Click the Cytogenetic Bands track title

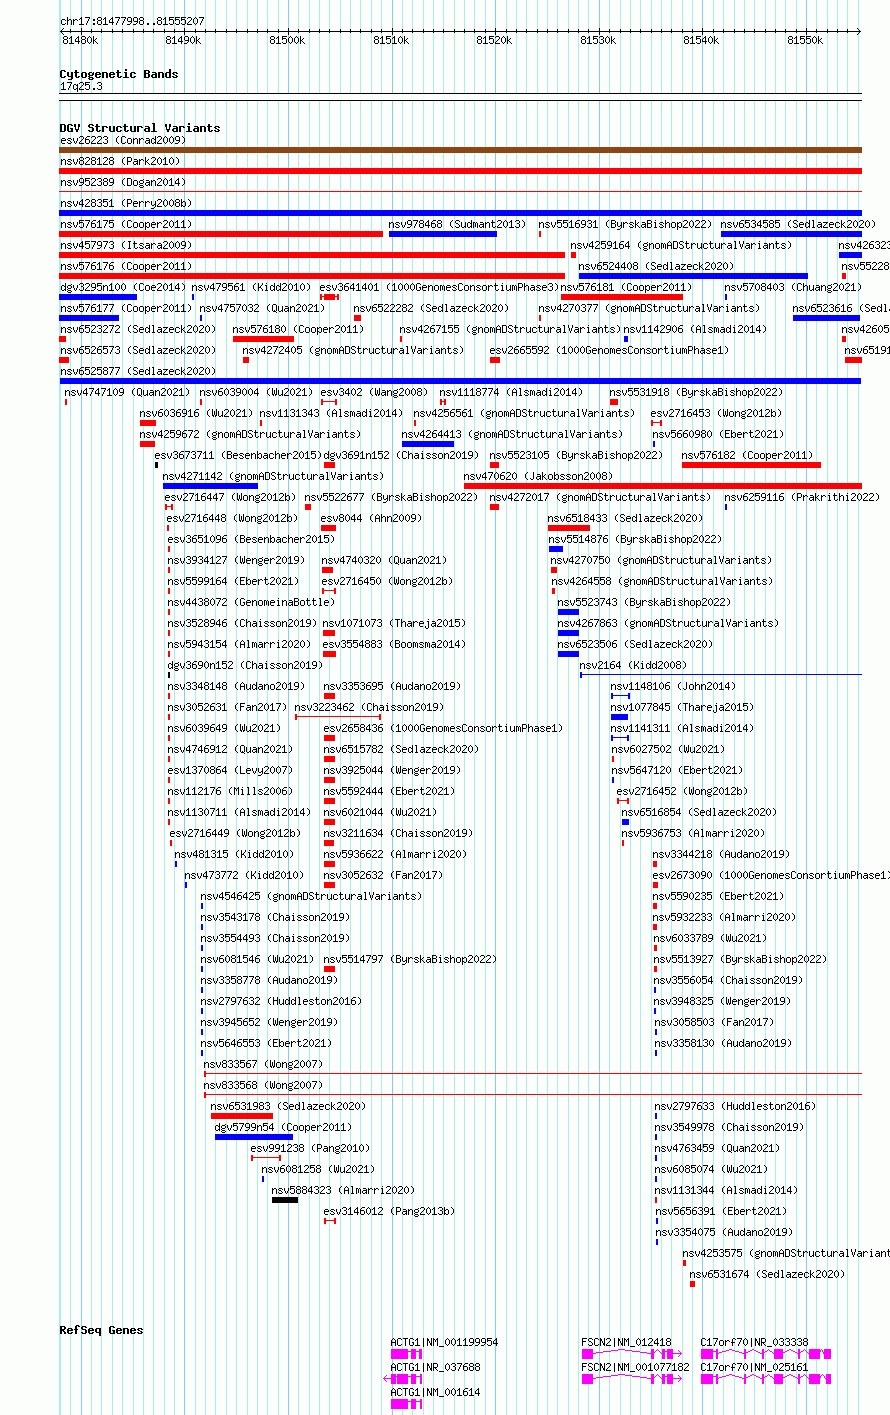coord(118,74)
